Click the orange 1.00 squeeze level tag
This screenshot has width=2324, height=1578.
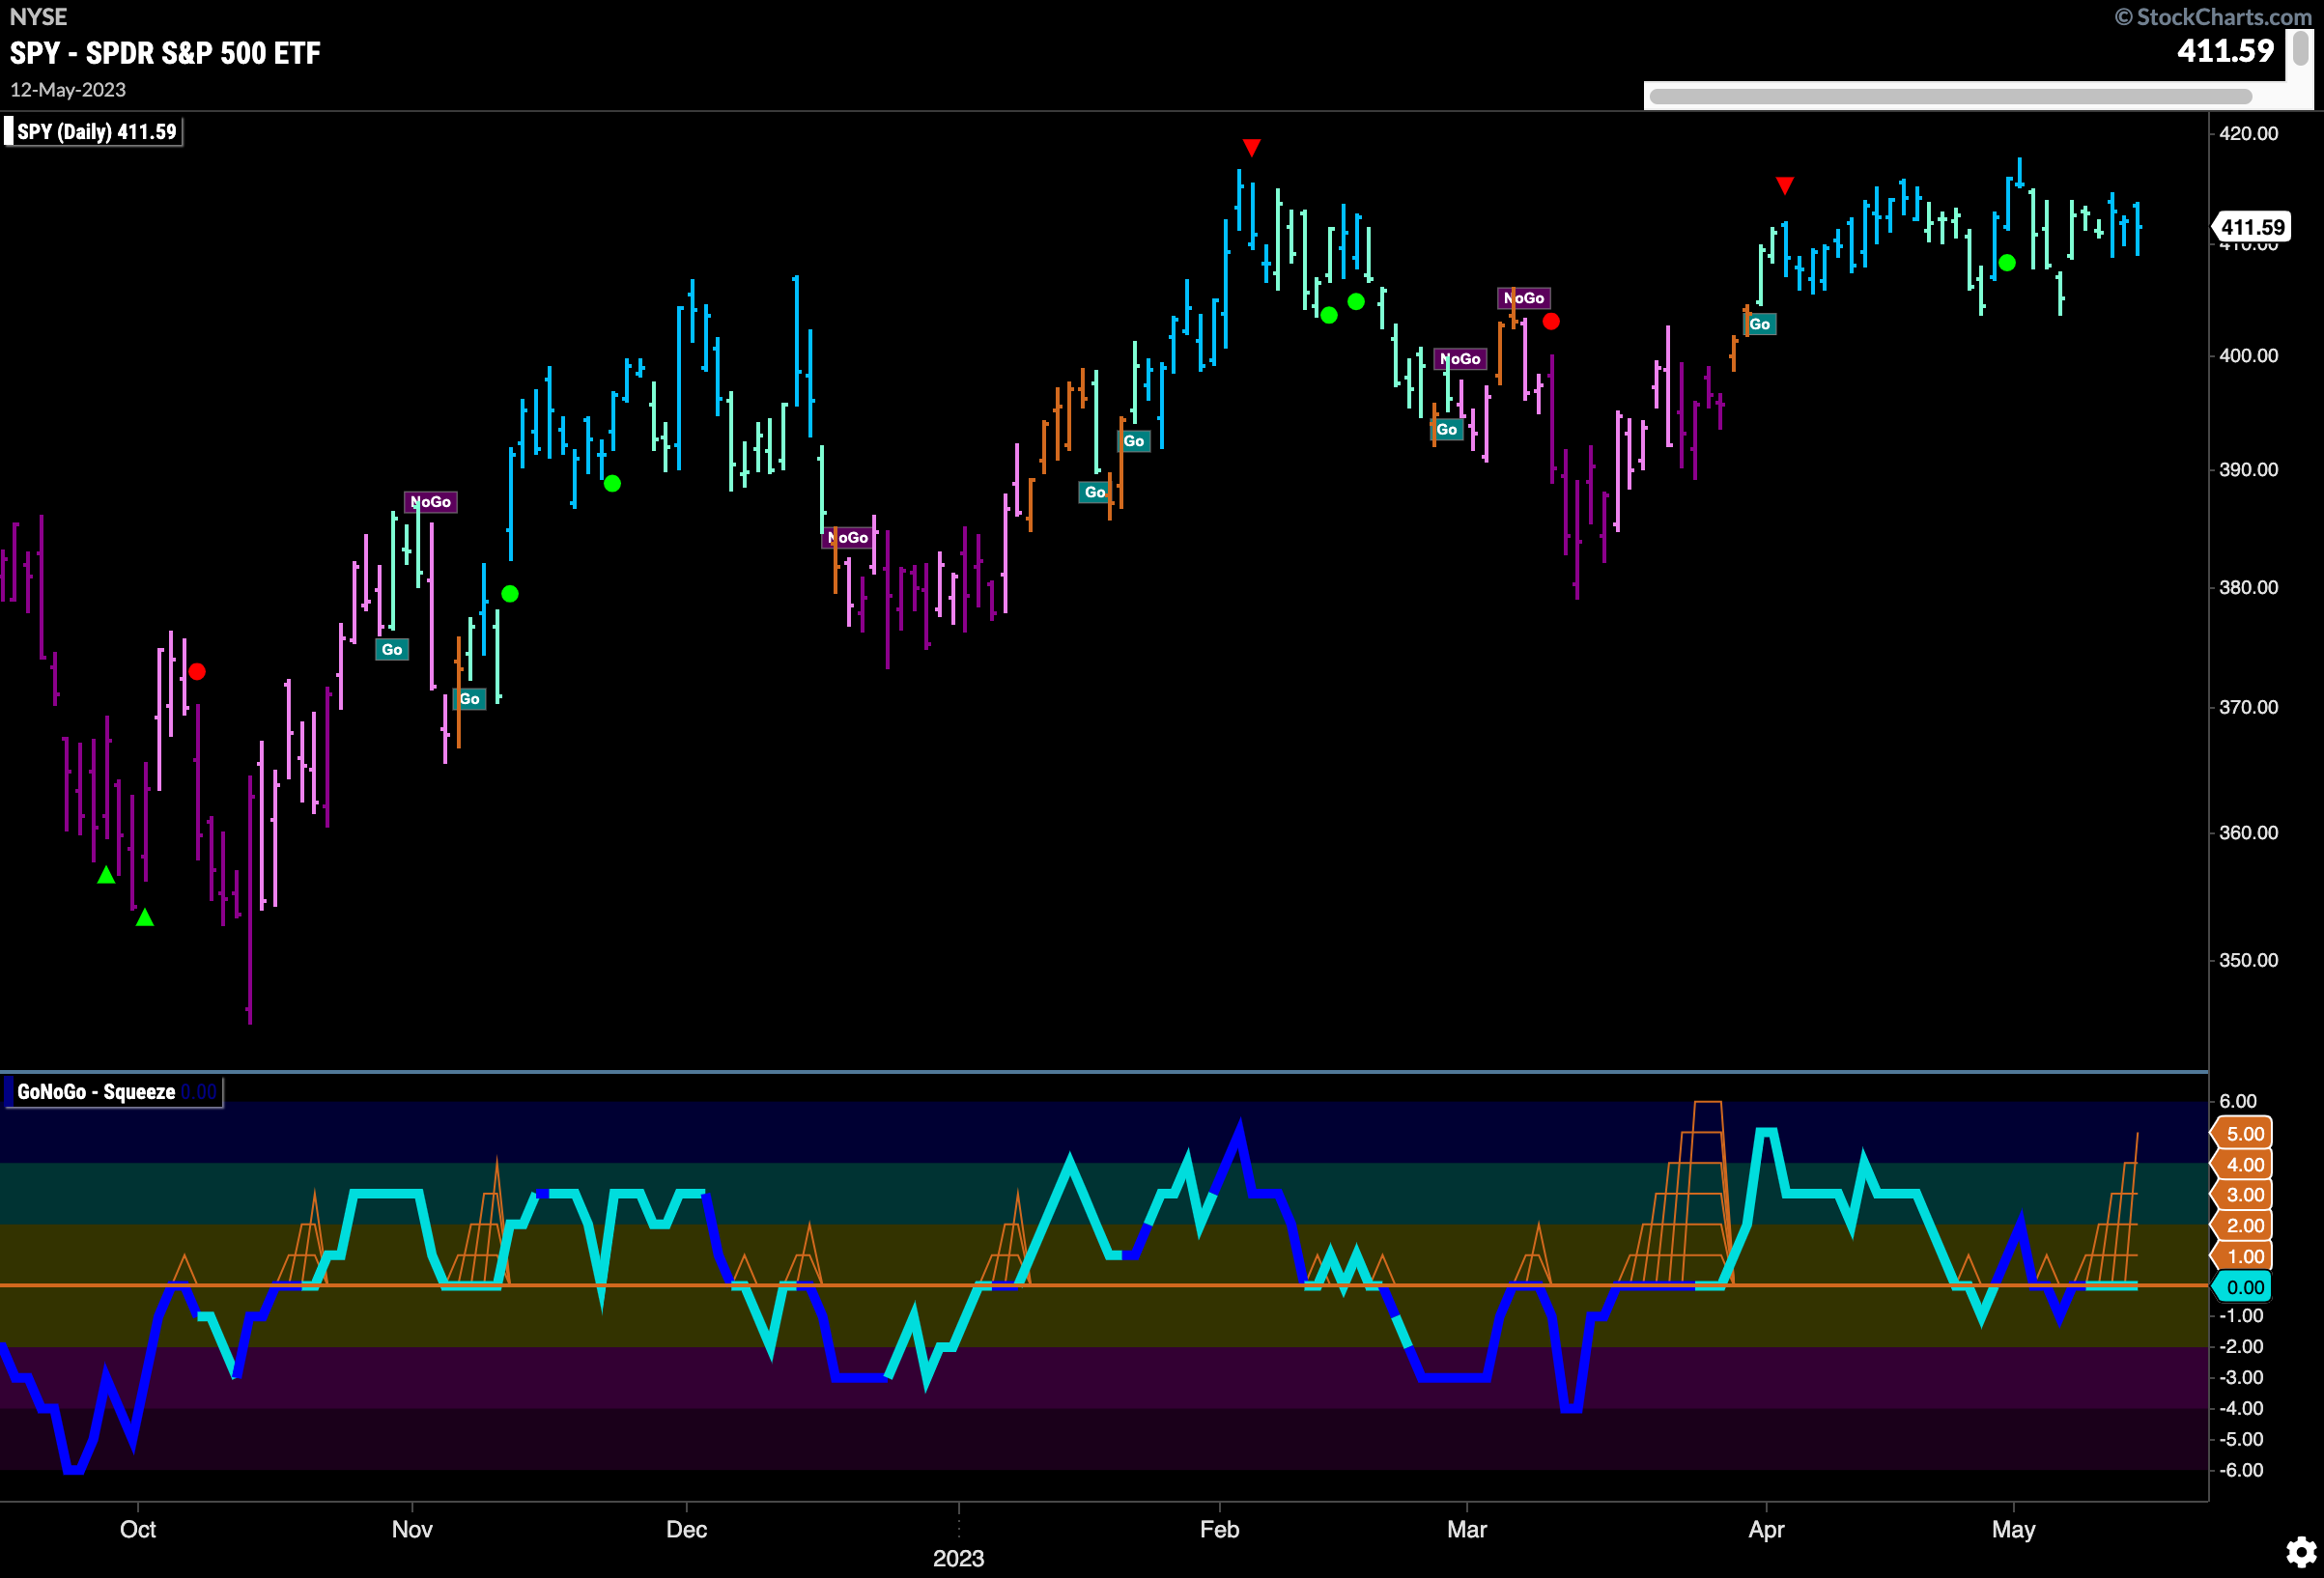point(2243,1256)
